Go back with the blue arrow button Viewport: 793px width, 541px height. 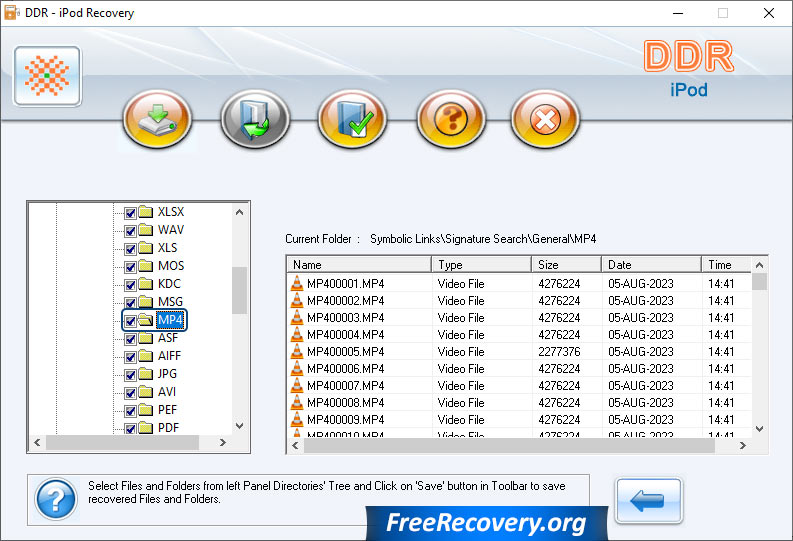point(649,501)
